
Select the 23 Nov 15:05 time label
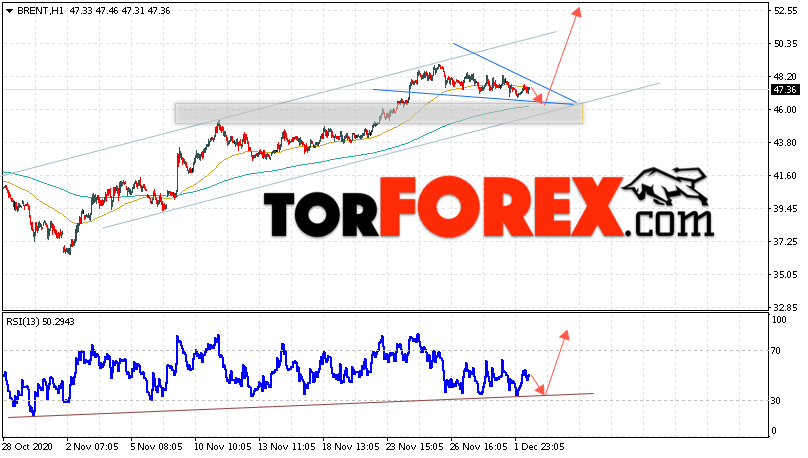[x=415, y=447]
